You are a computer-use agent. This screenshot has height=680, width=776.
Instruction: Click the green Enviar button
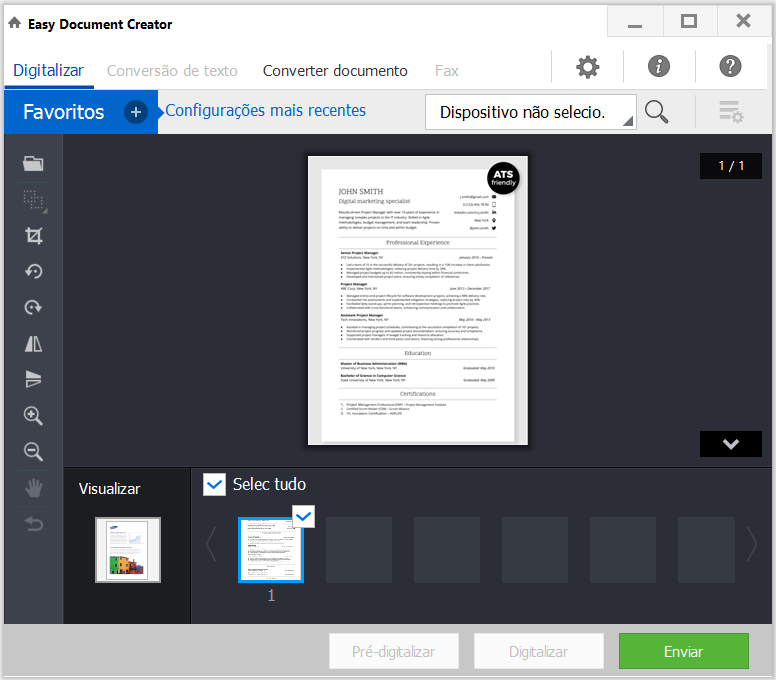click(683, 651)
